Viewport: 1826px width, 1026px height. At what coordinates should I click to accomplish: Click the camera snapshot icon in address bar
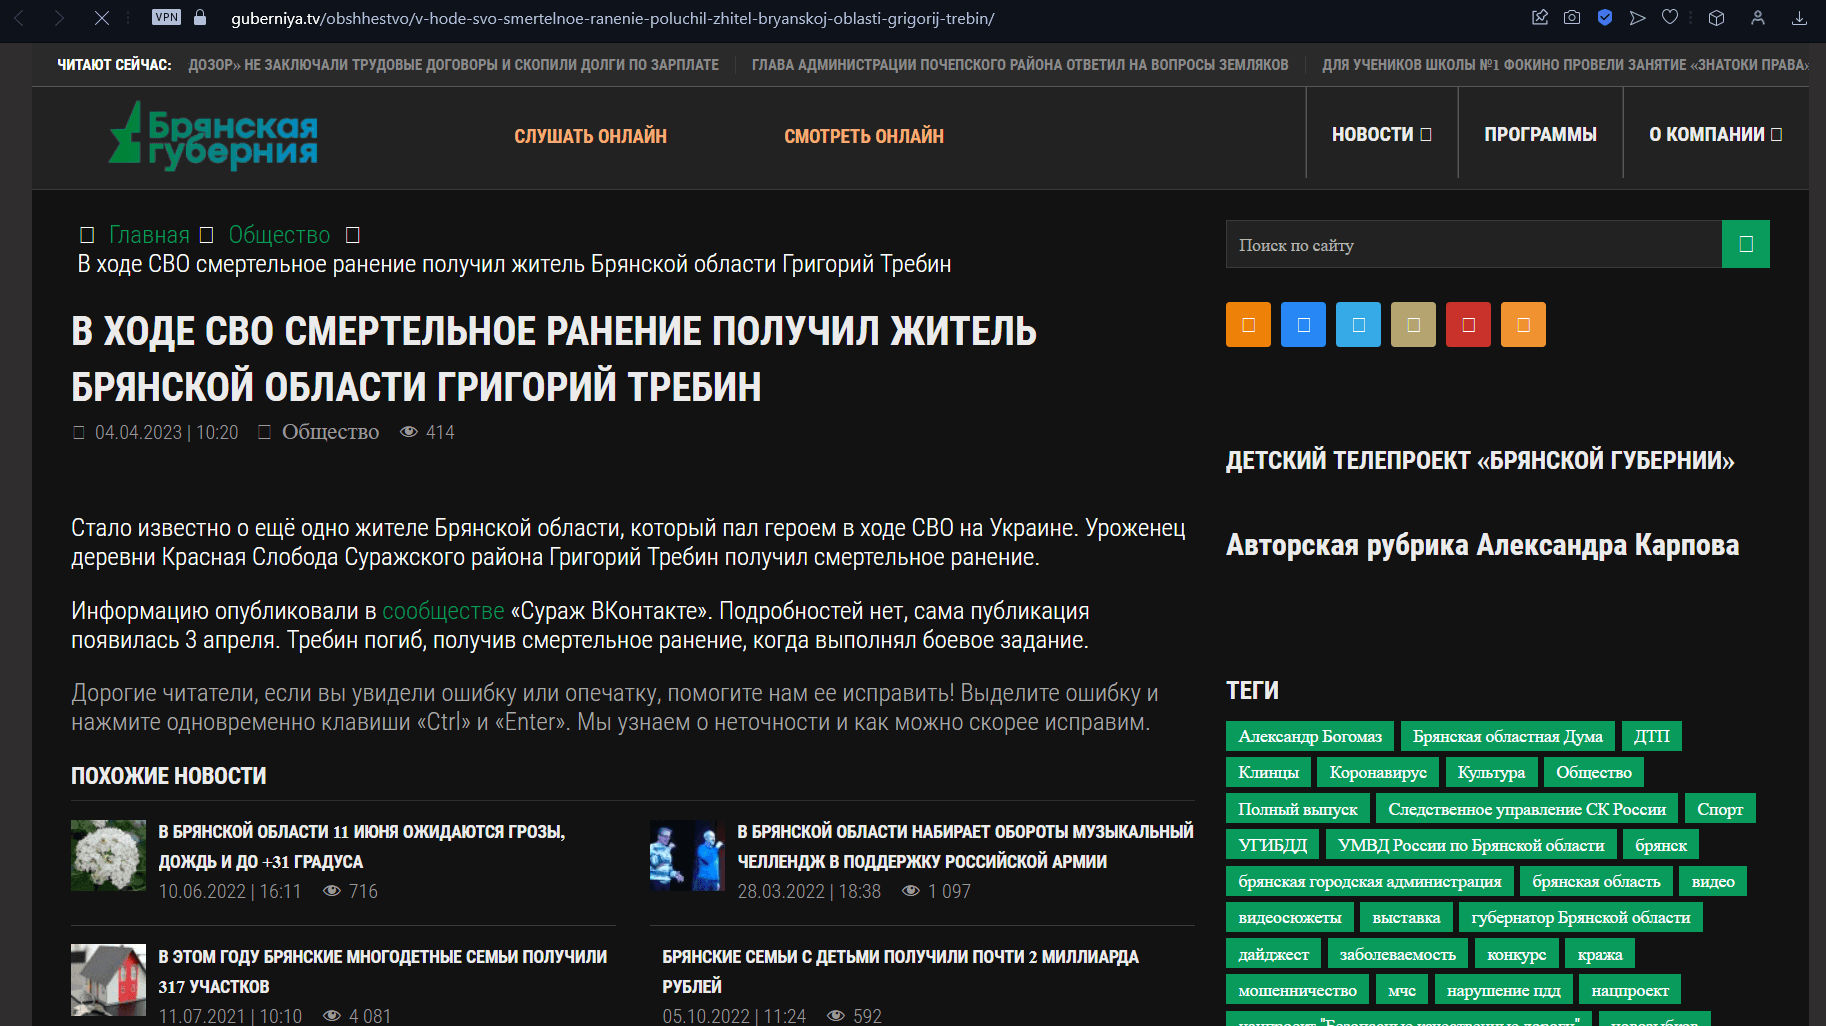(1572, 18)
